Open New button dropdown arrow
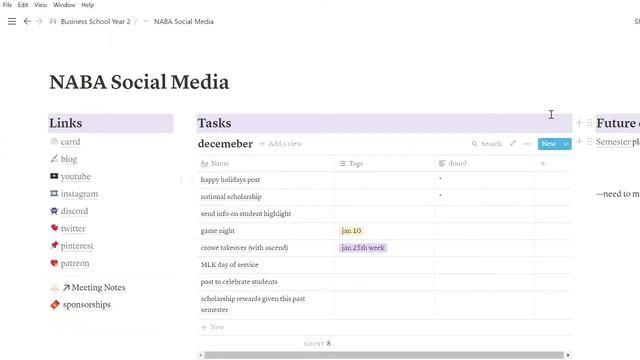The height and width of the screenshot is (360, 640). 565,144
